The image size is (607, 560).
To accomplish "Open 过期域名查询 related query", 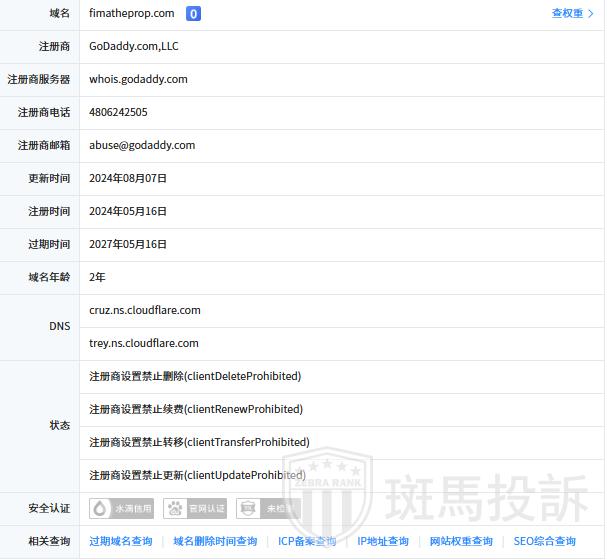I will [x=121, y=541].
